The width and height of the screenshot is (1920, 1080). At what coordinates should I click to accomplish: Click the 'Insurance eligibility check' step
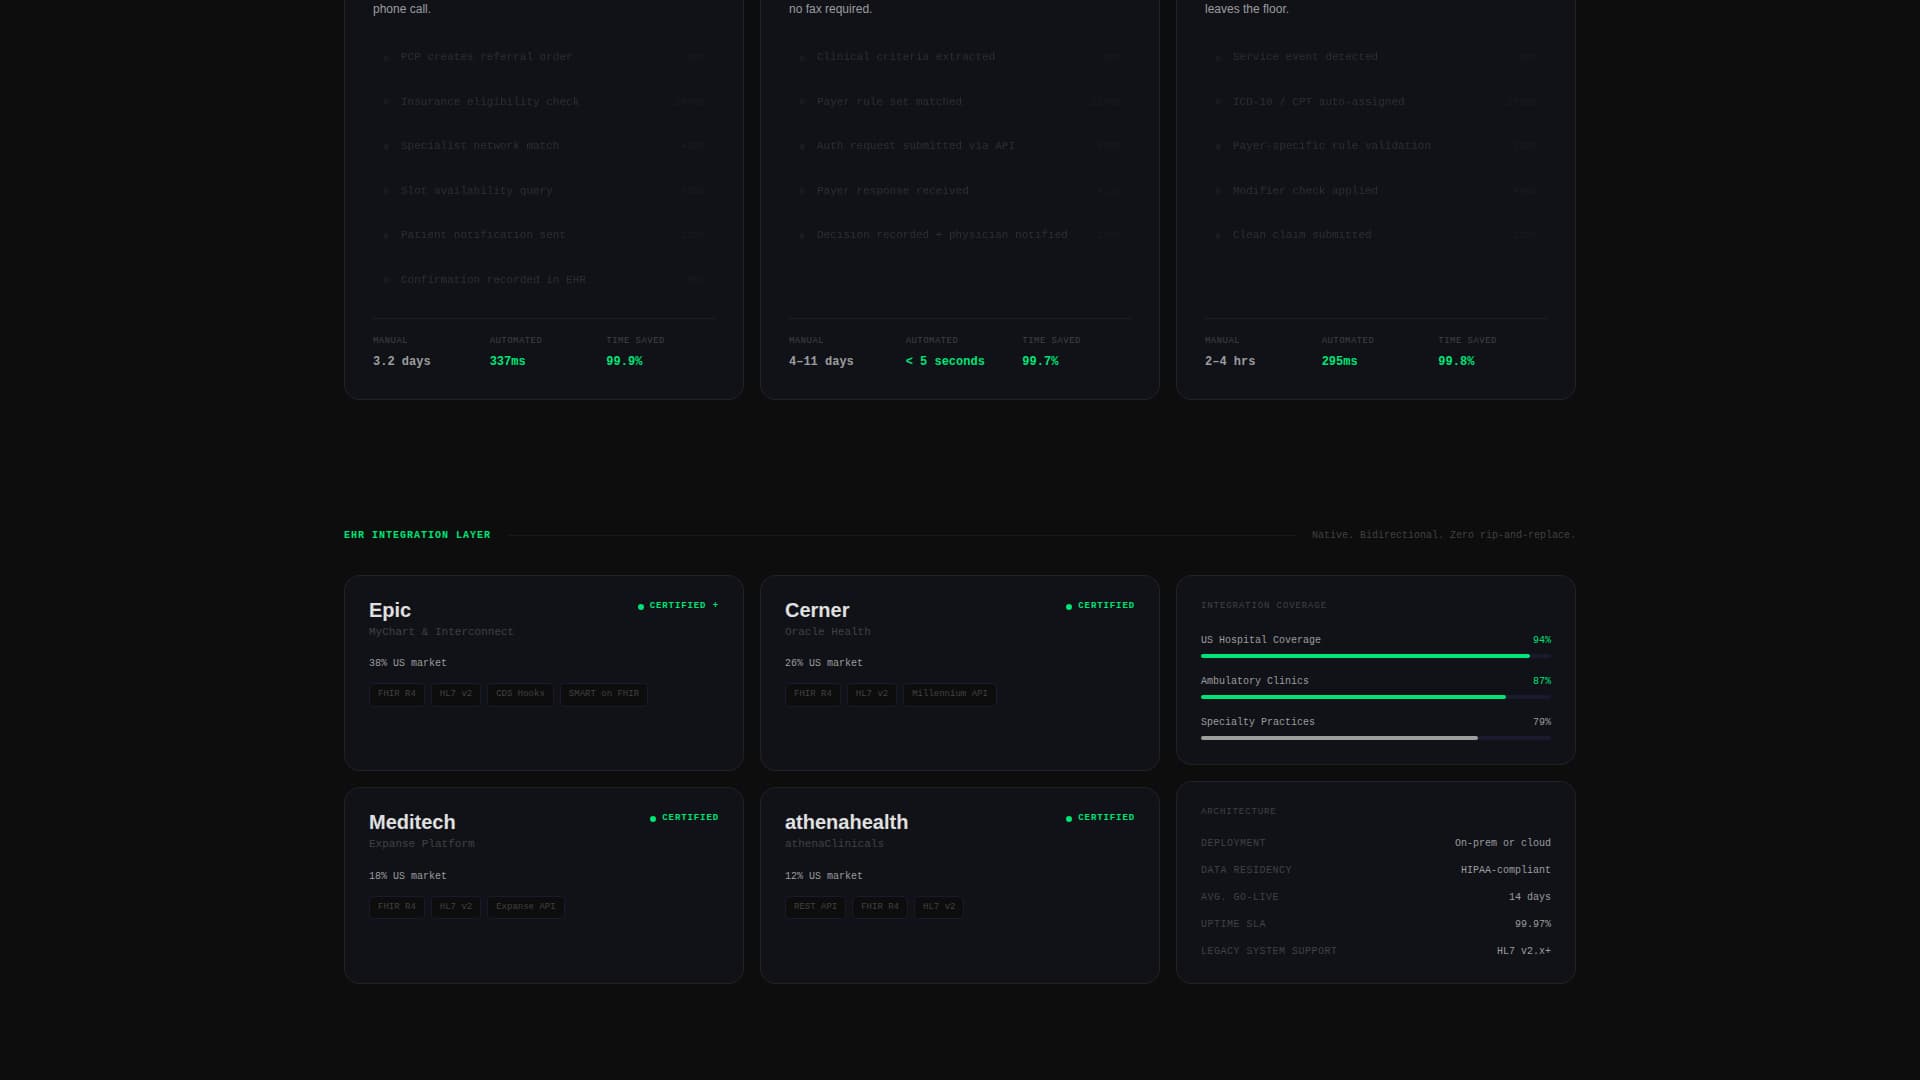click(490, 102)
